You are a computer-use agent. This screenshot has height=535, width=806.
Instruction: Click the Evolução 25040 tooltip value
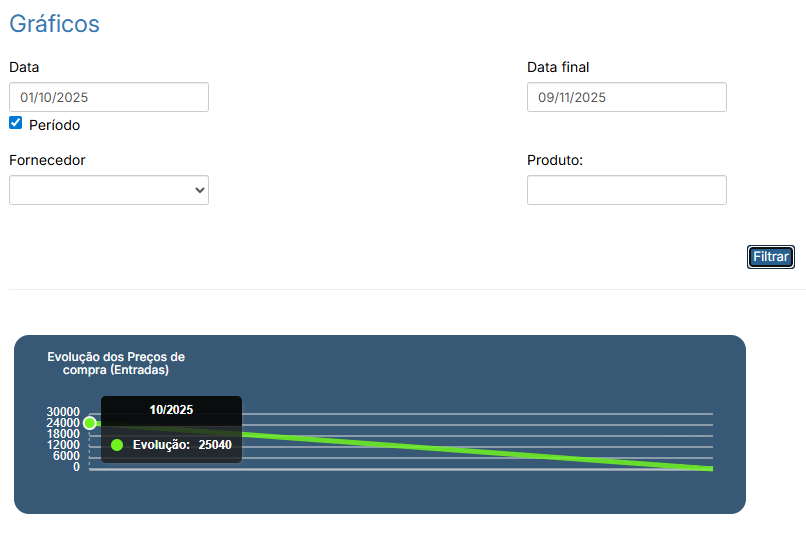click(214, 445)
